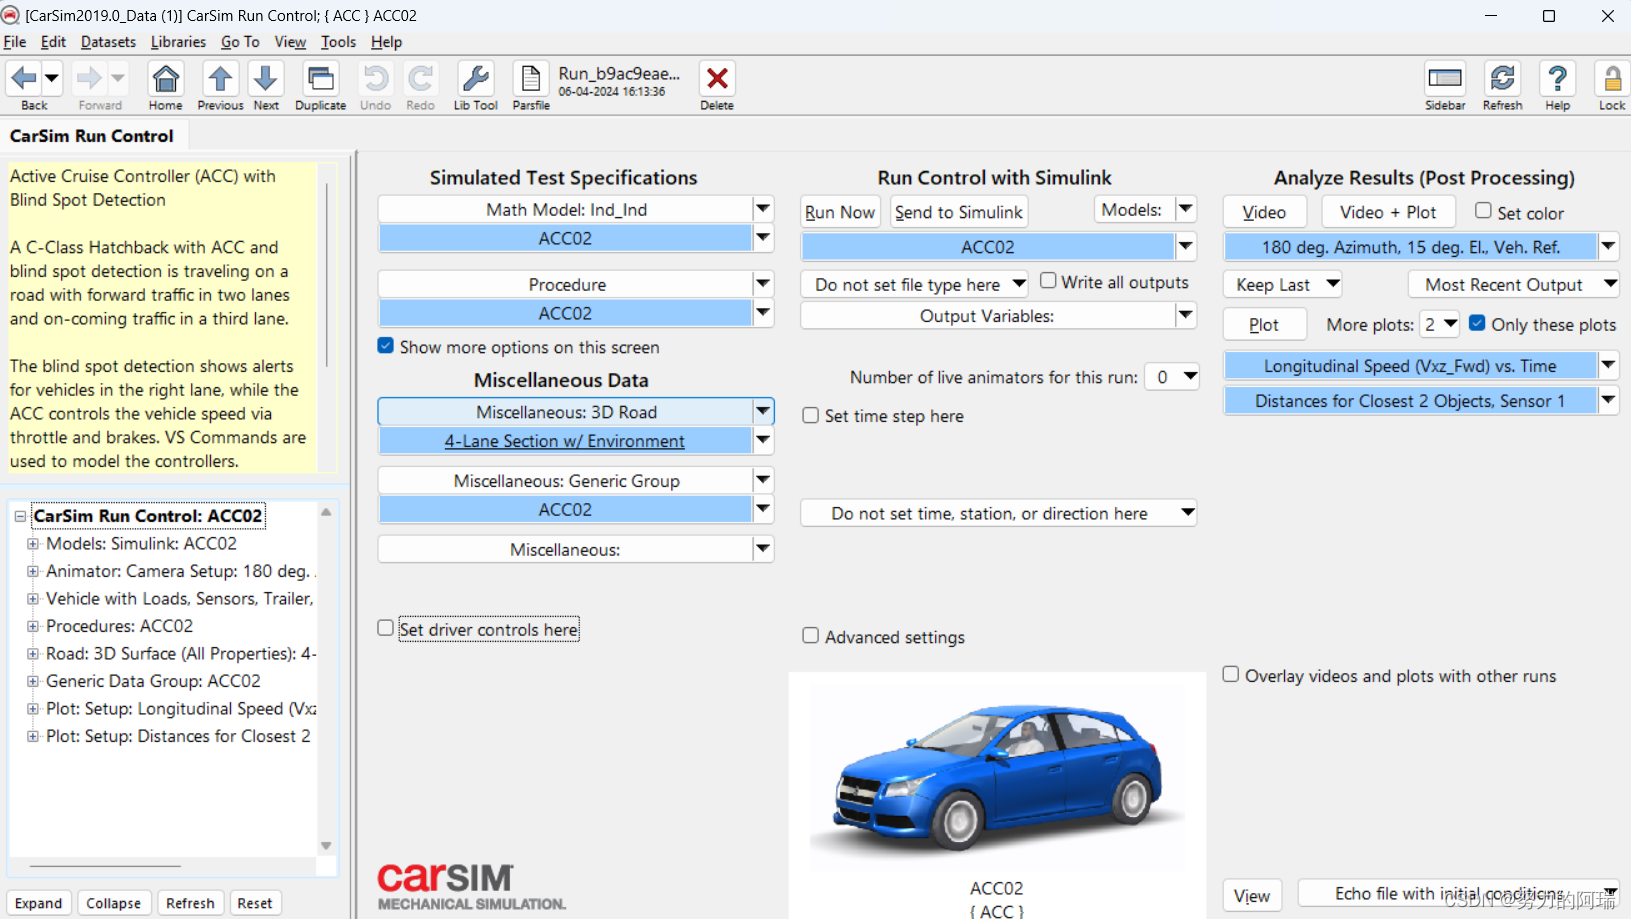Open the Help question mark icon

pos(1558,78)
